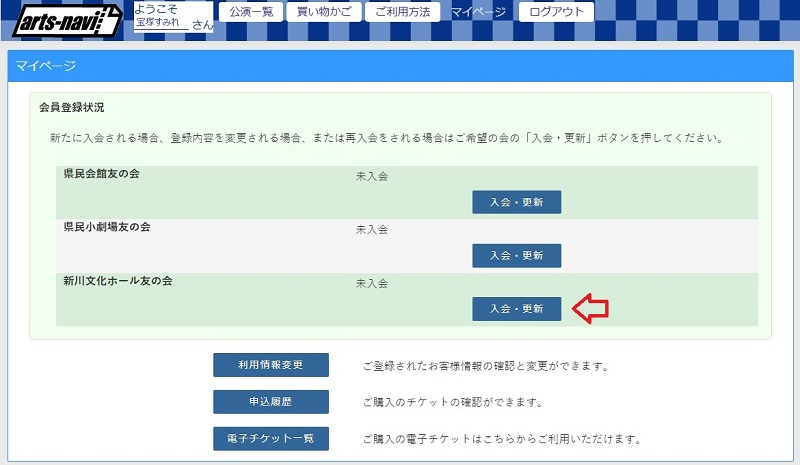Screen dimensions: 800x465
Task: Click the マイページ blue header bar
Action: (400, 66)
